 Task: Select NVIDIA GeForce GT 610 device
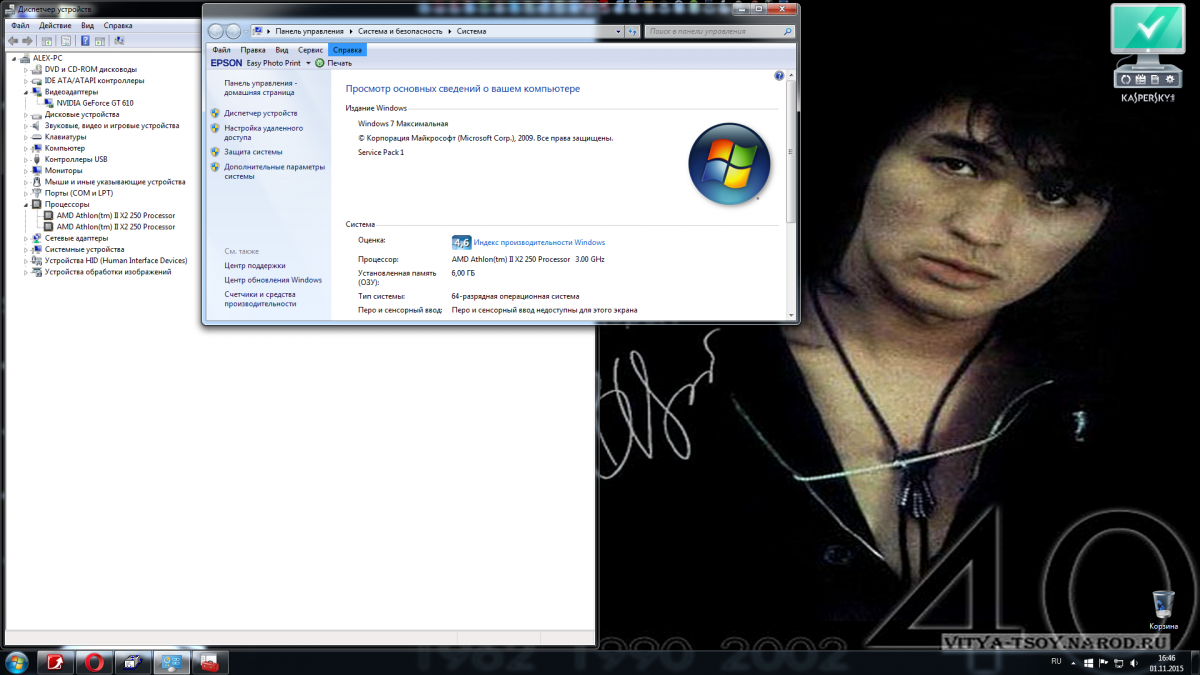pos(95,103)
